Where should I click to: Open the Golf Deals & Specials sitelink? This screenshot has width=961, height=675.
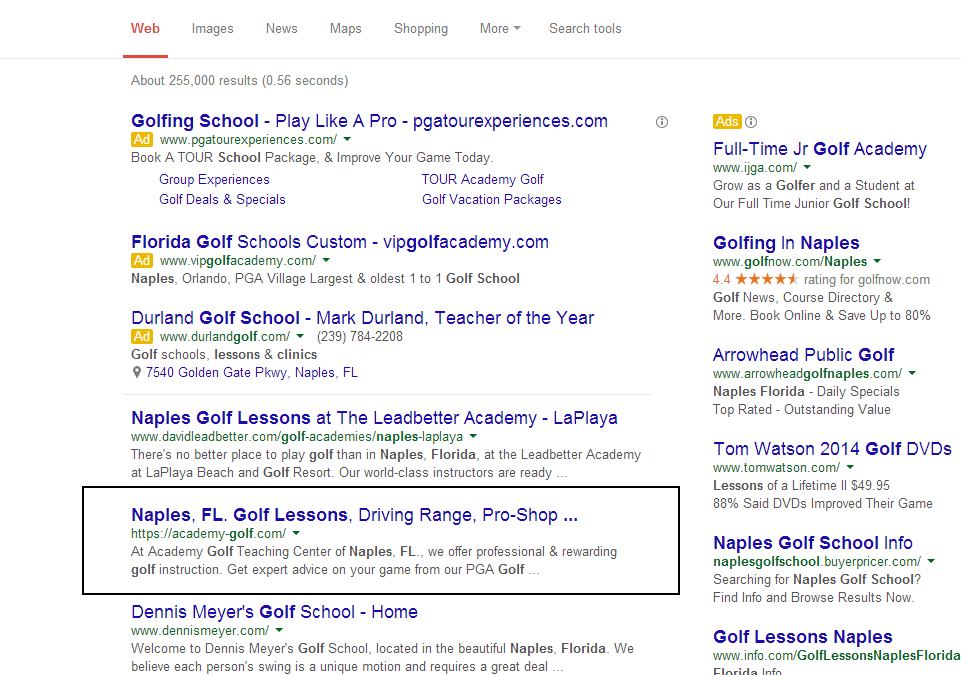click(x=222, y=200)
